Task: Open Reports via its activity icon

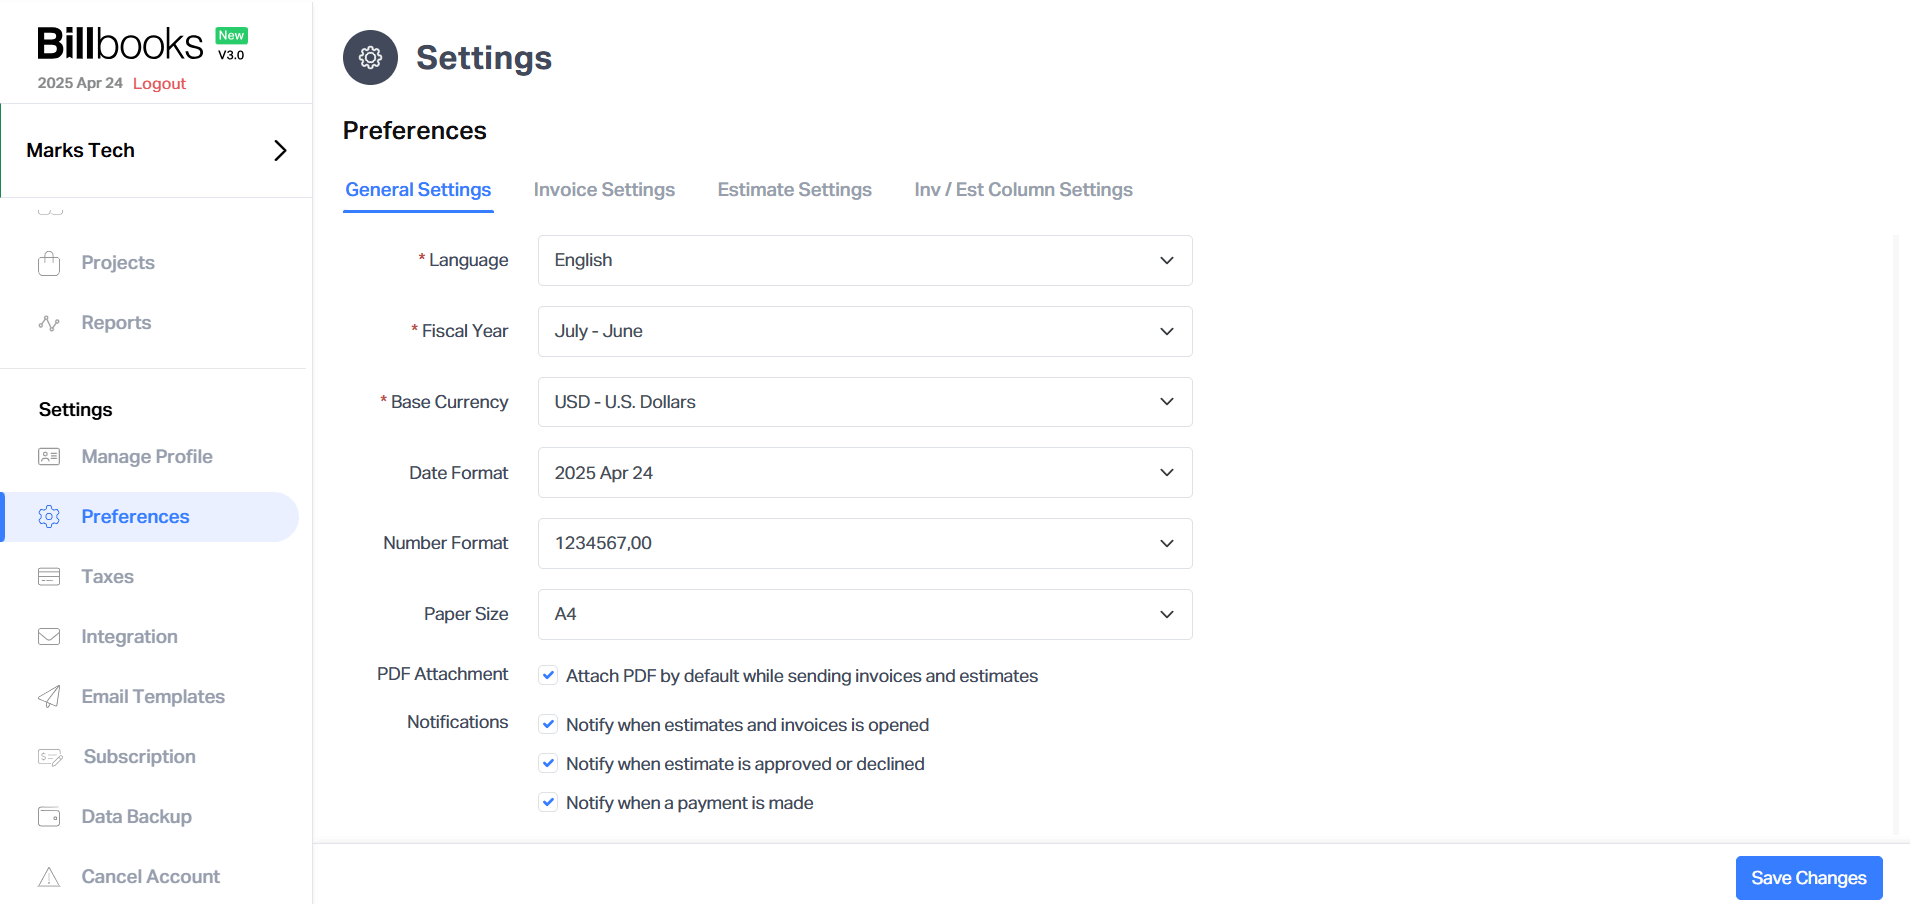Action: 48,322
